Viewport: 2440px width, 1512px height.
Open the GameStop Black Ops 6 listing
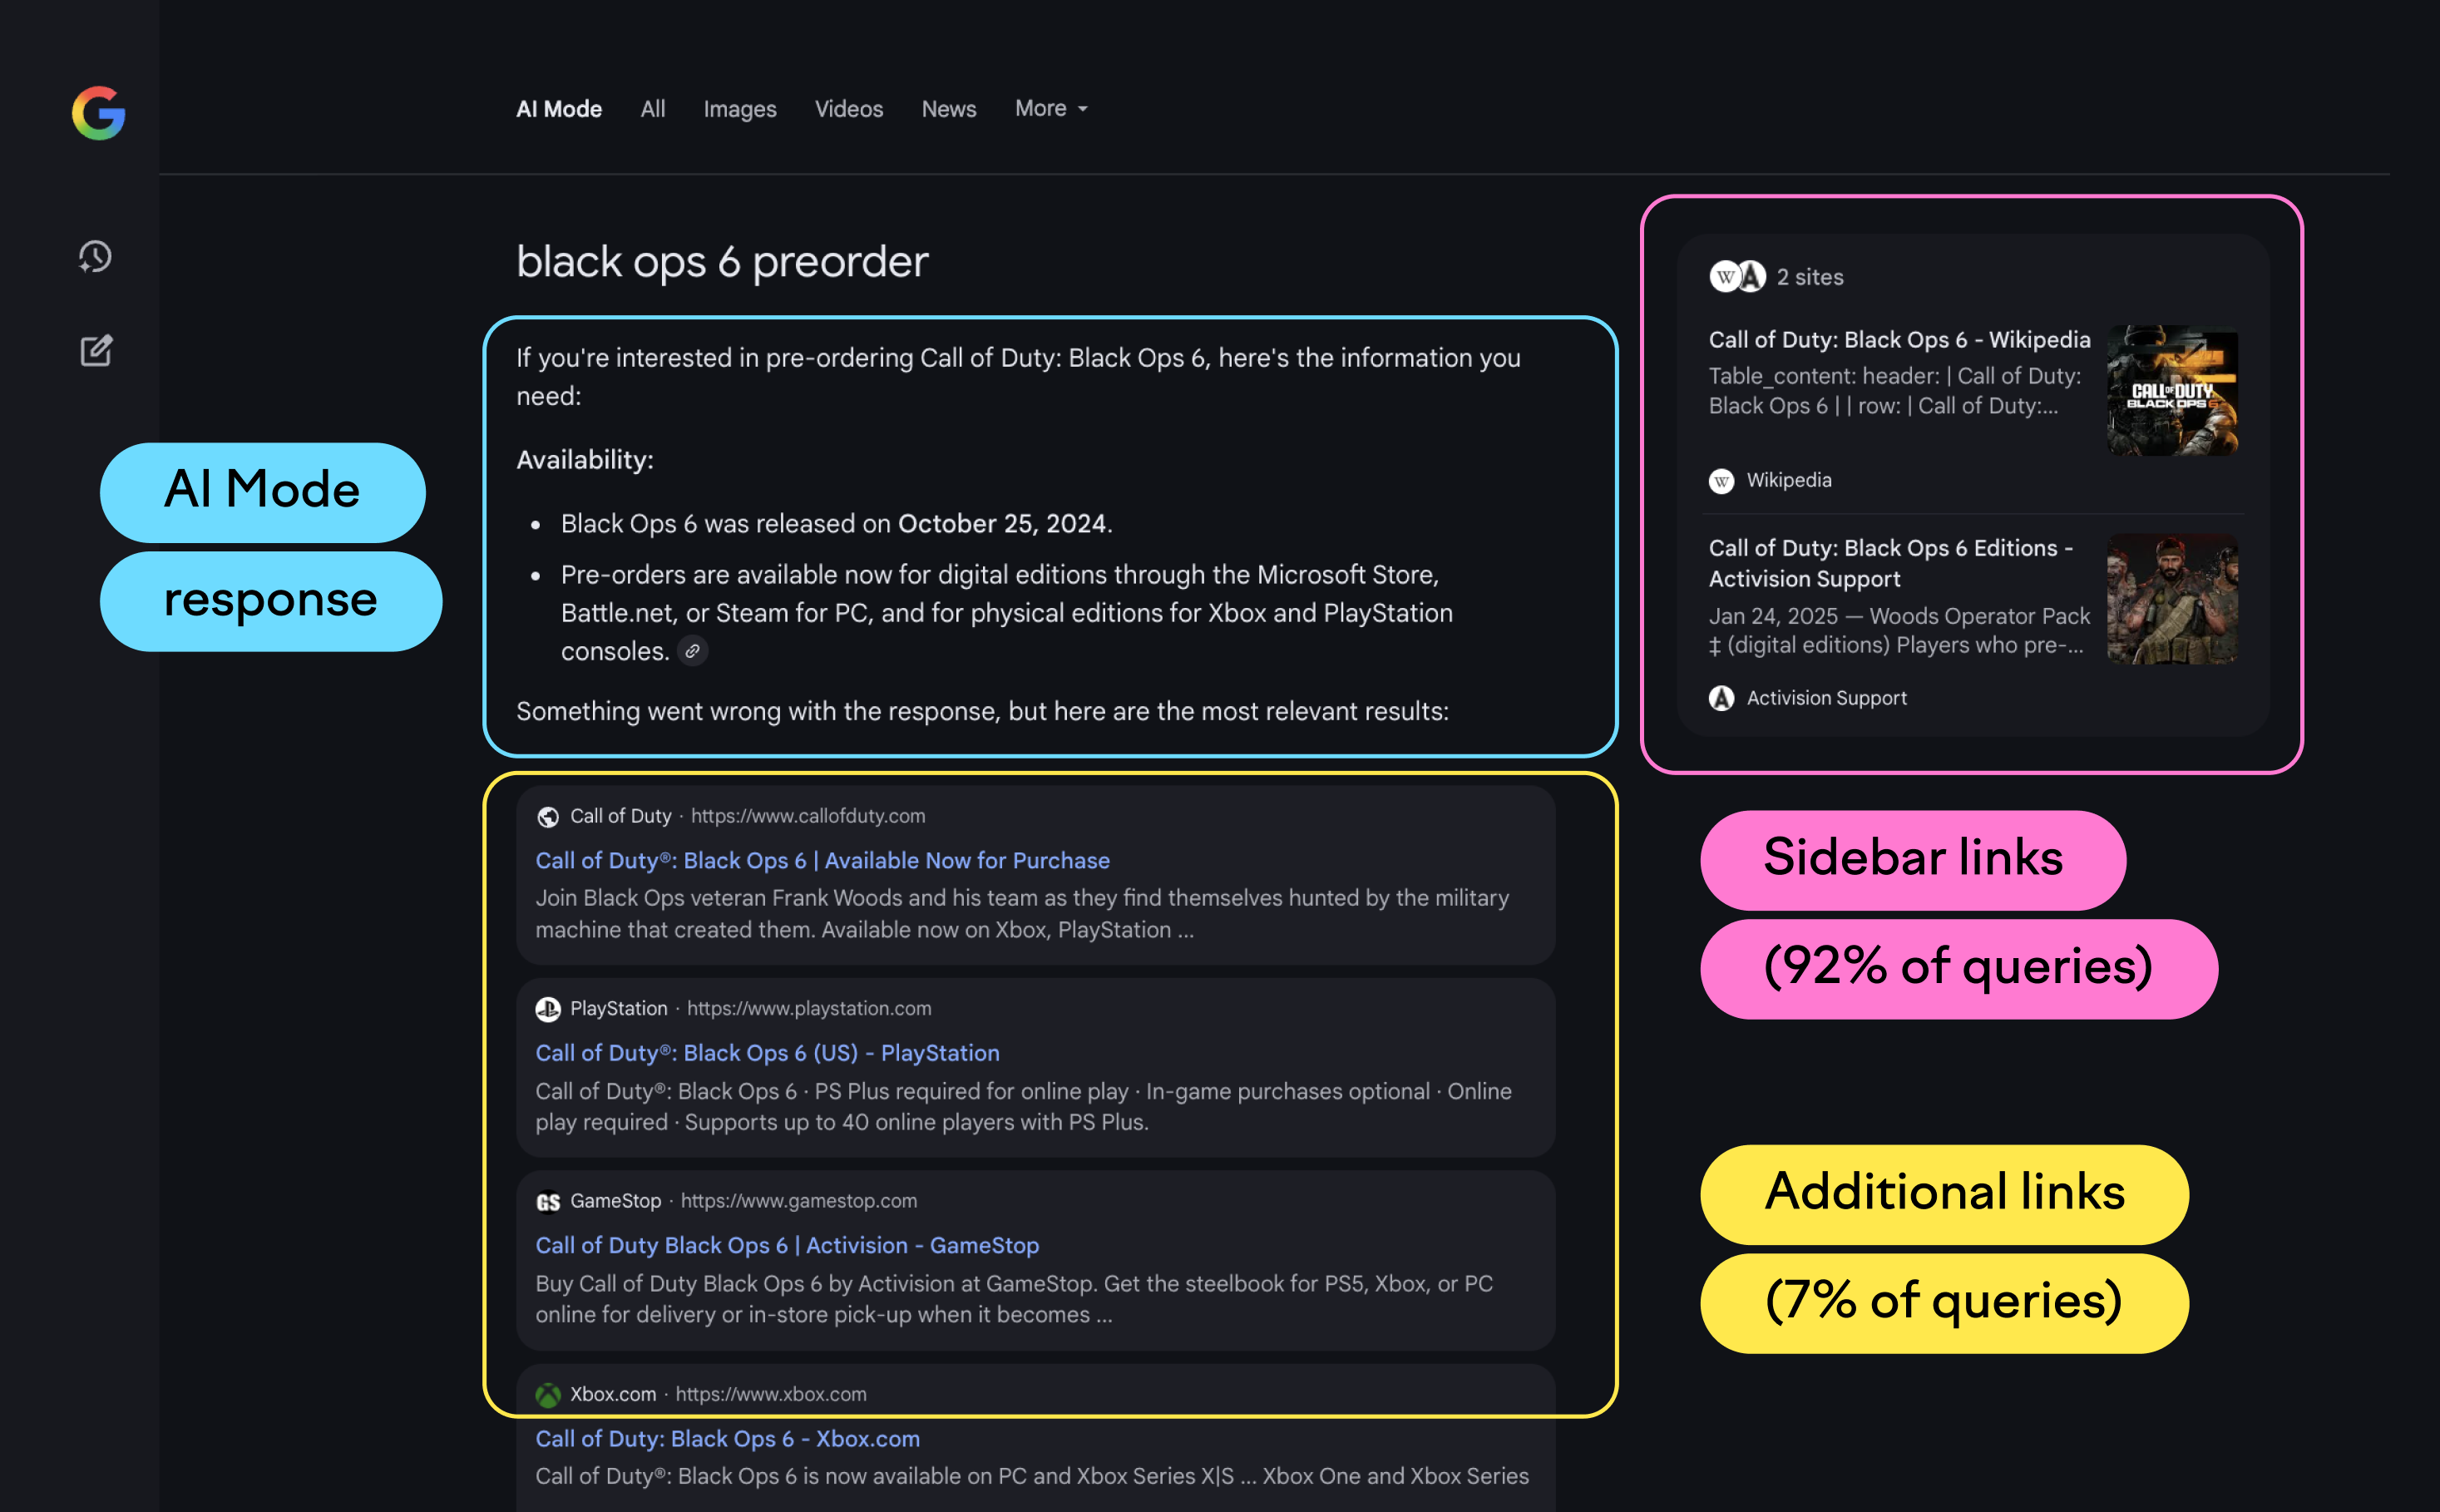(x=786, y=1245)
